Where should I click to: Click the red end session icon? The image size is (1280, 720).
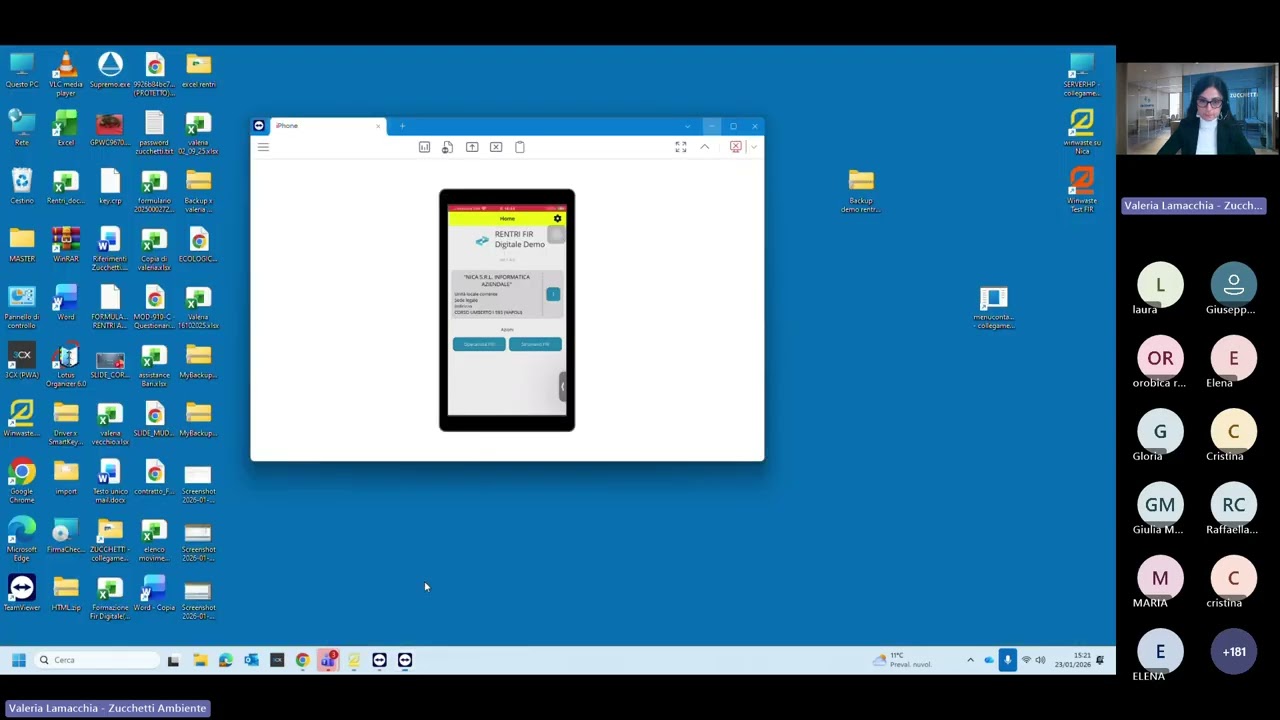tap(736, 147)
